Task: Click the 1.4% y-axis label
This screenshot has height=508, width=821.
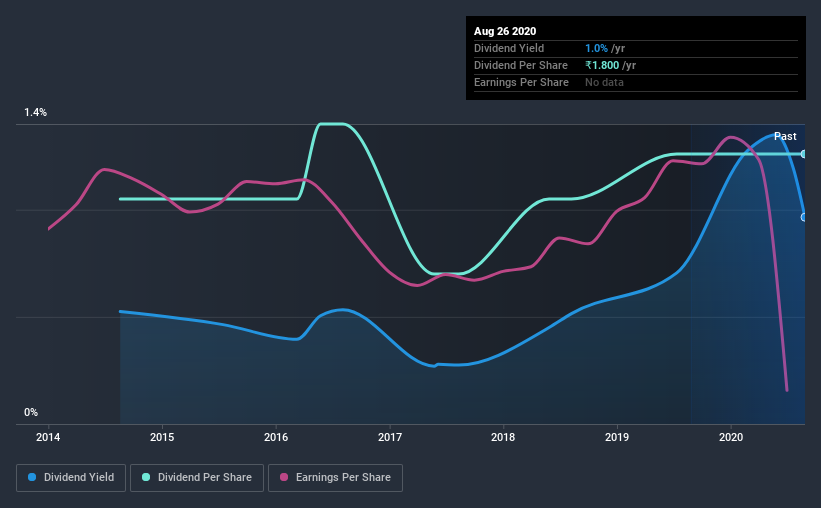Action: pos(36,113)
